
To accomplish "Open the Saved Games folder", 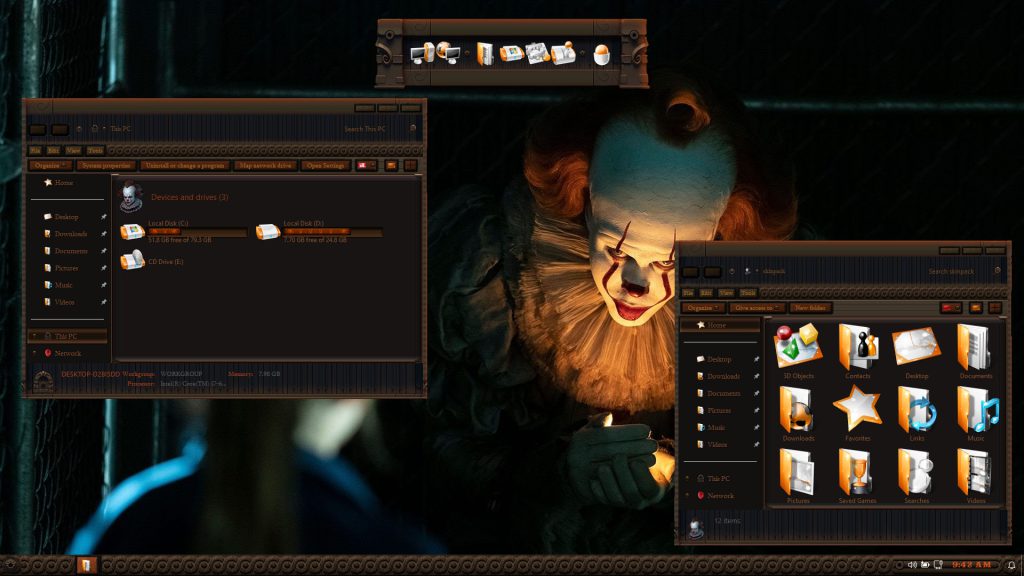I will 857,471.
